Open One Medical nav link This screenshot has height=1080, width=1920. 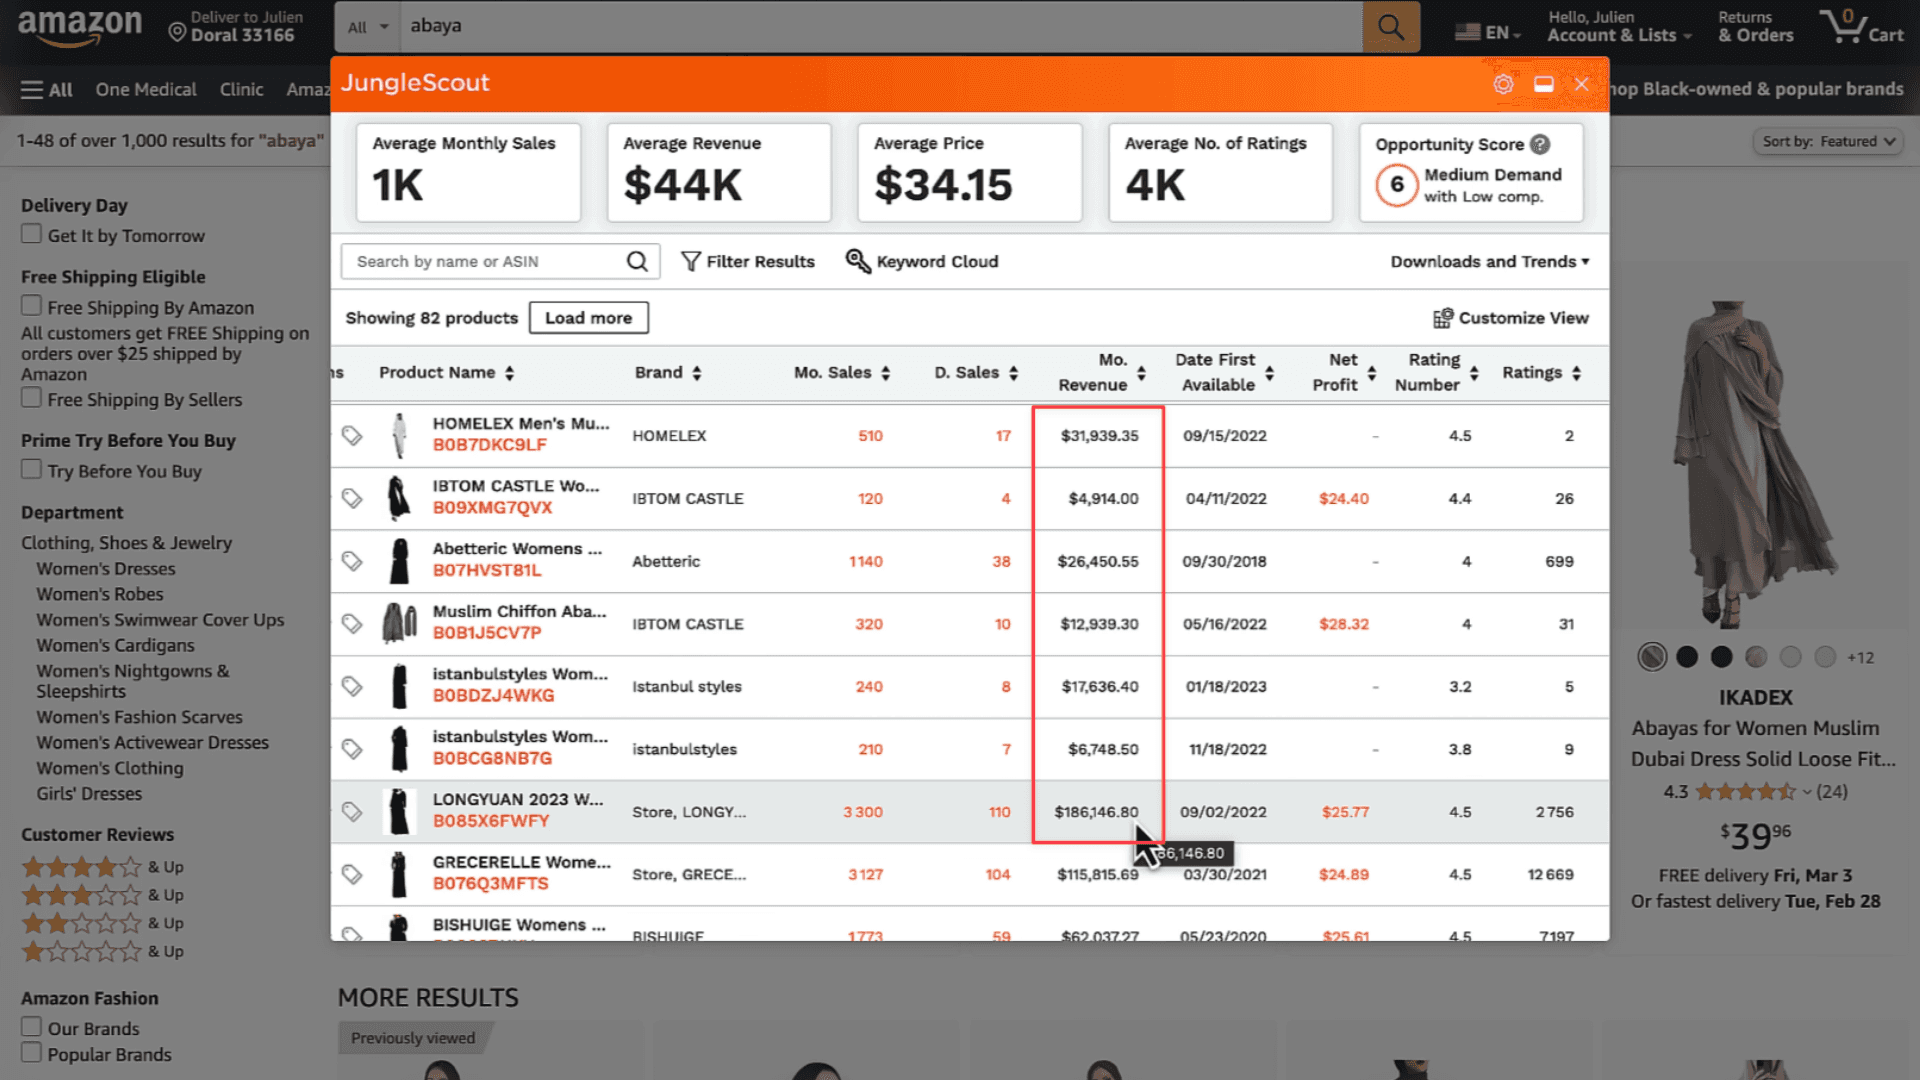(146, 90)
